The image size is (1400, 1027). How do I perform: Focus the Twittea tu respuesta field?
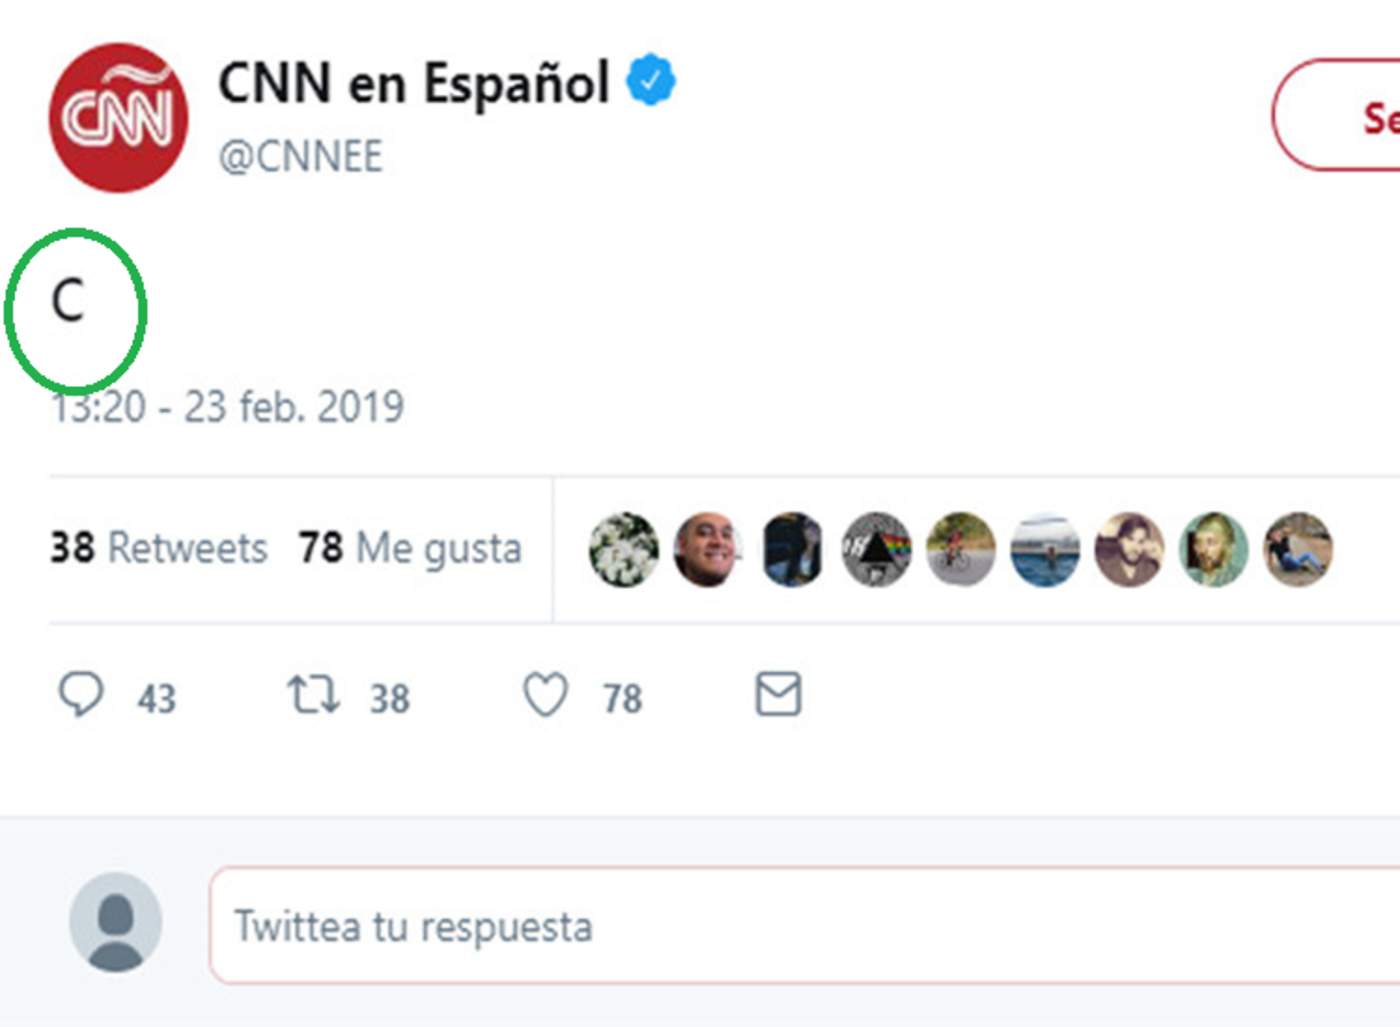click(x=800, y=926)
